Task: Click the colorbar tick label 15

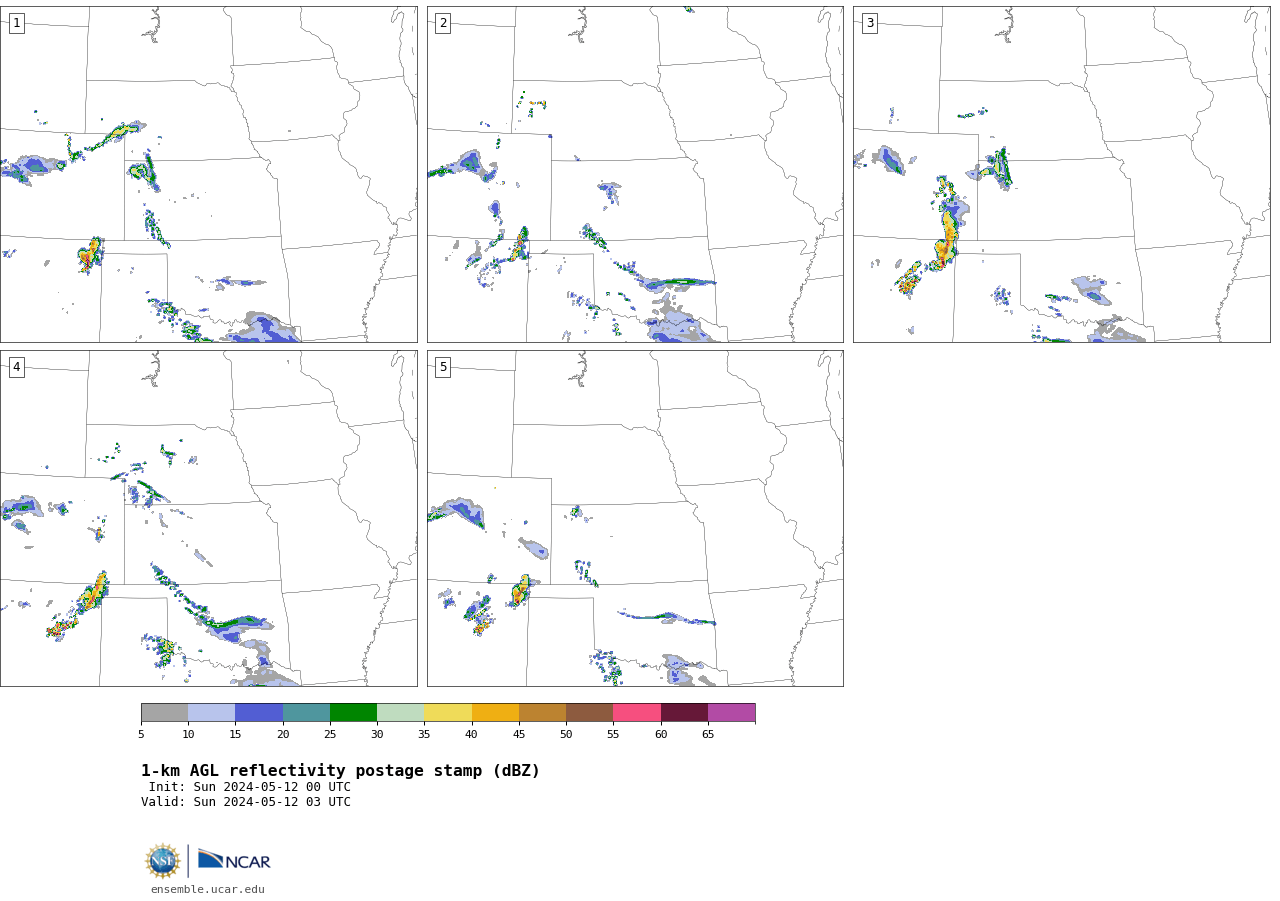Action: 235,734
